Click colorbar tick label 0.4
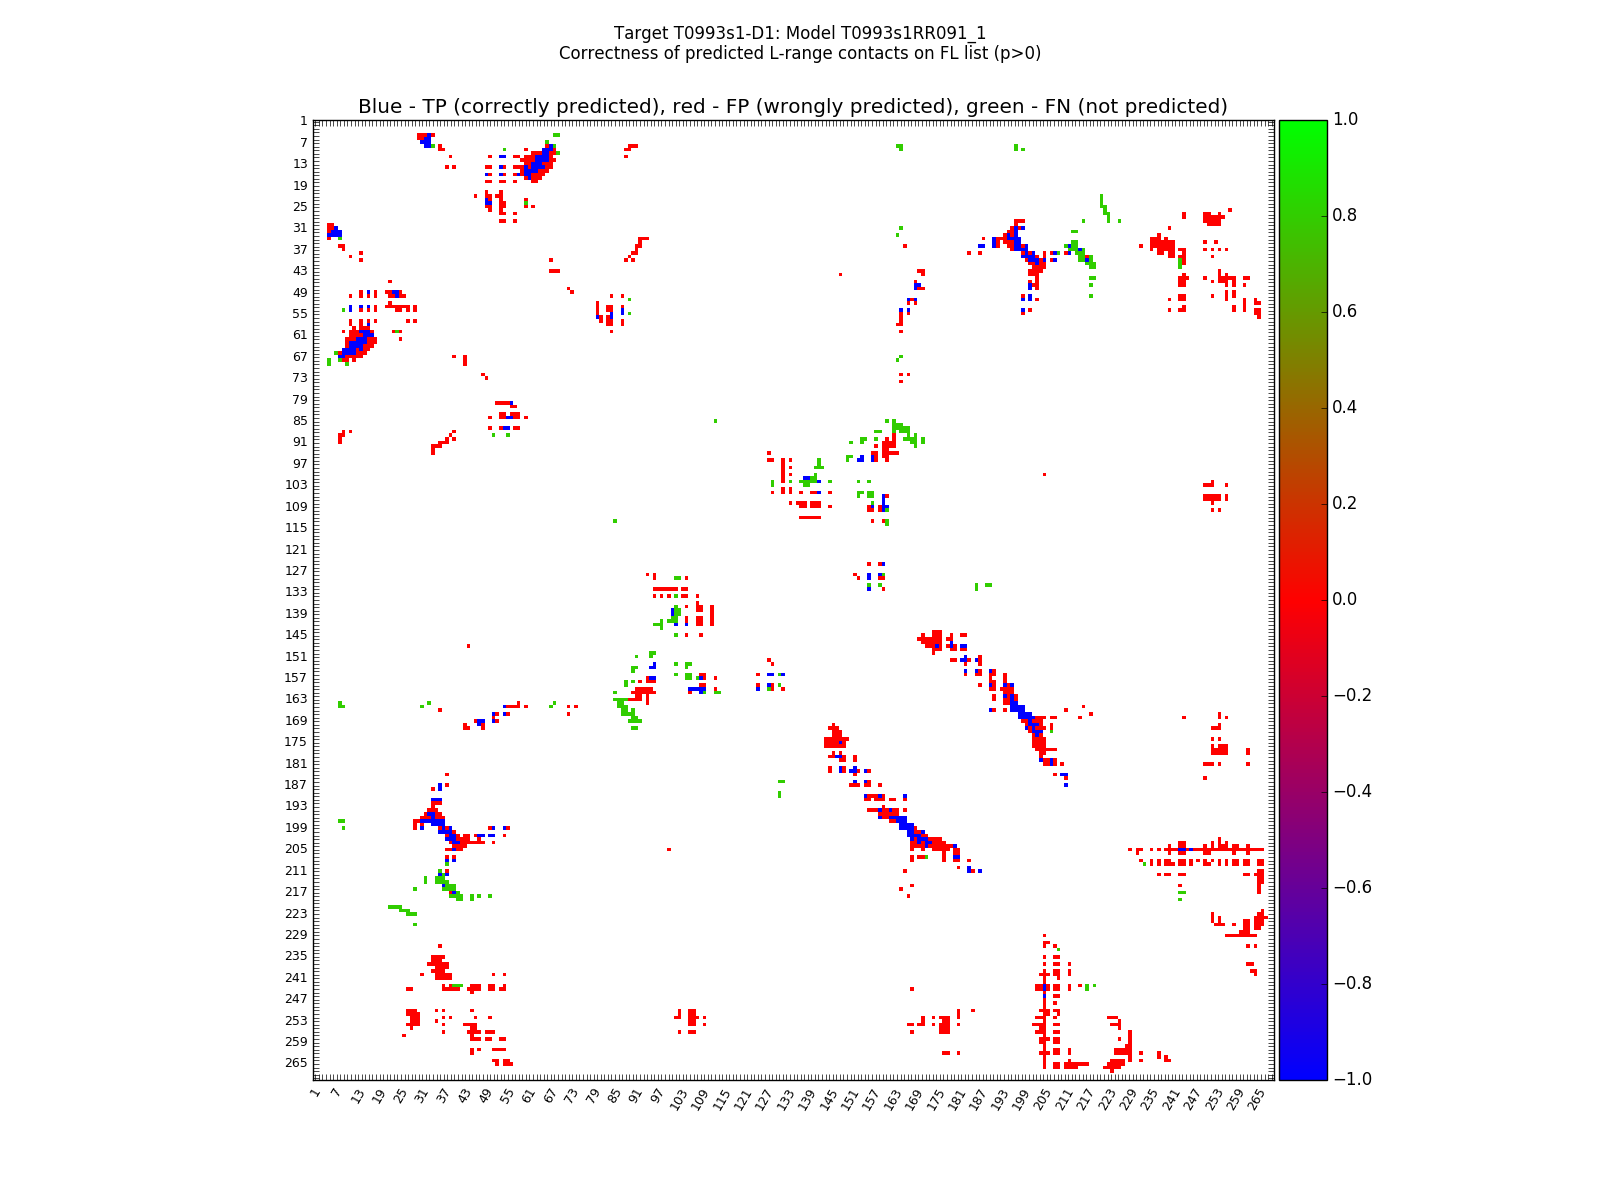 click(x=1345, y=407)
